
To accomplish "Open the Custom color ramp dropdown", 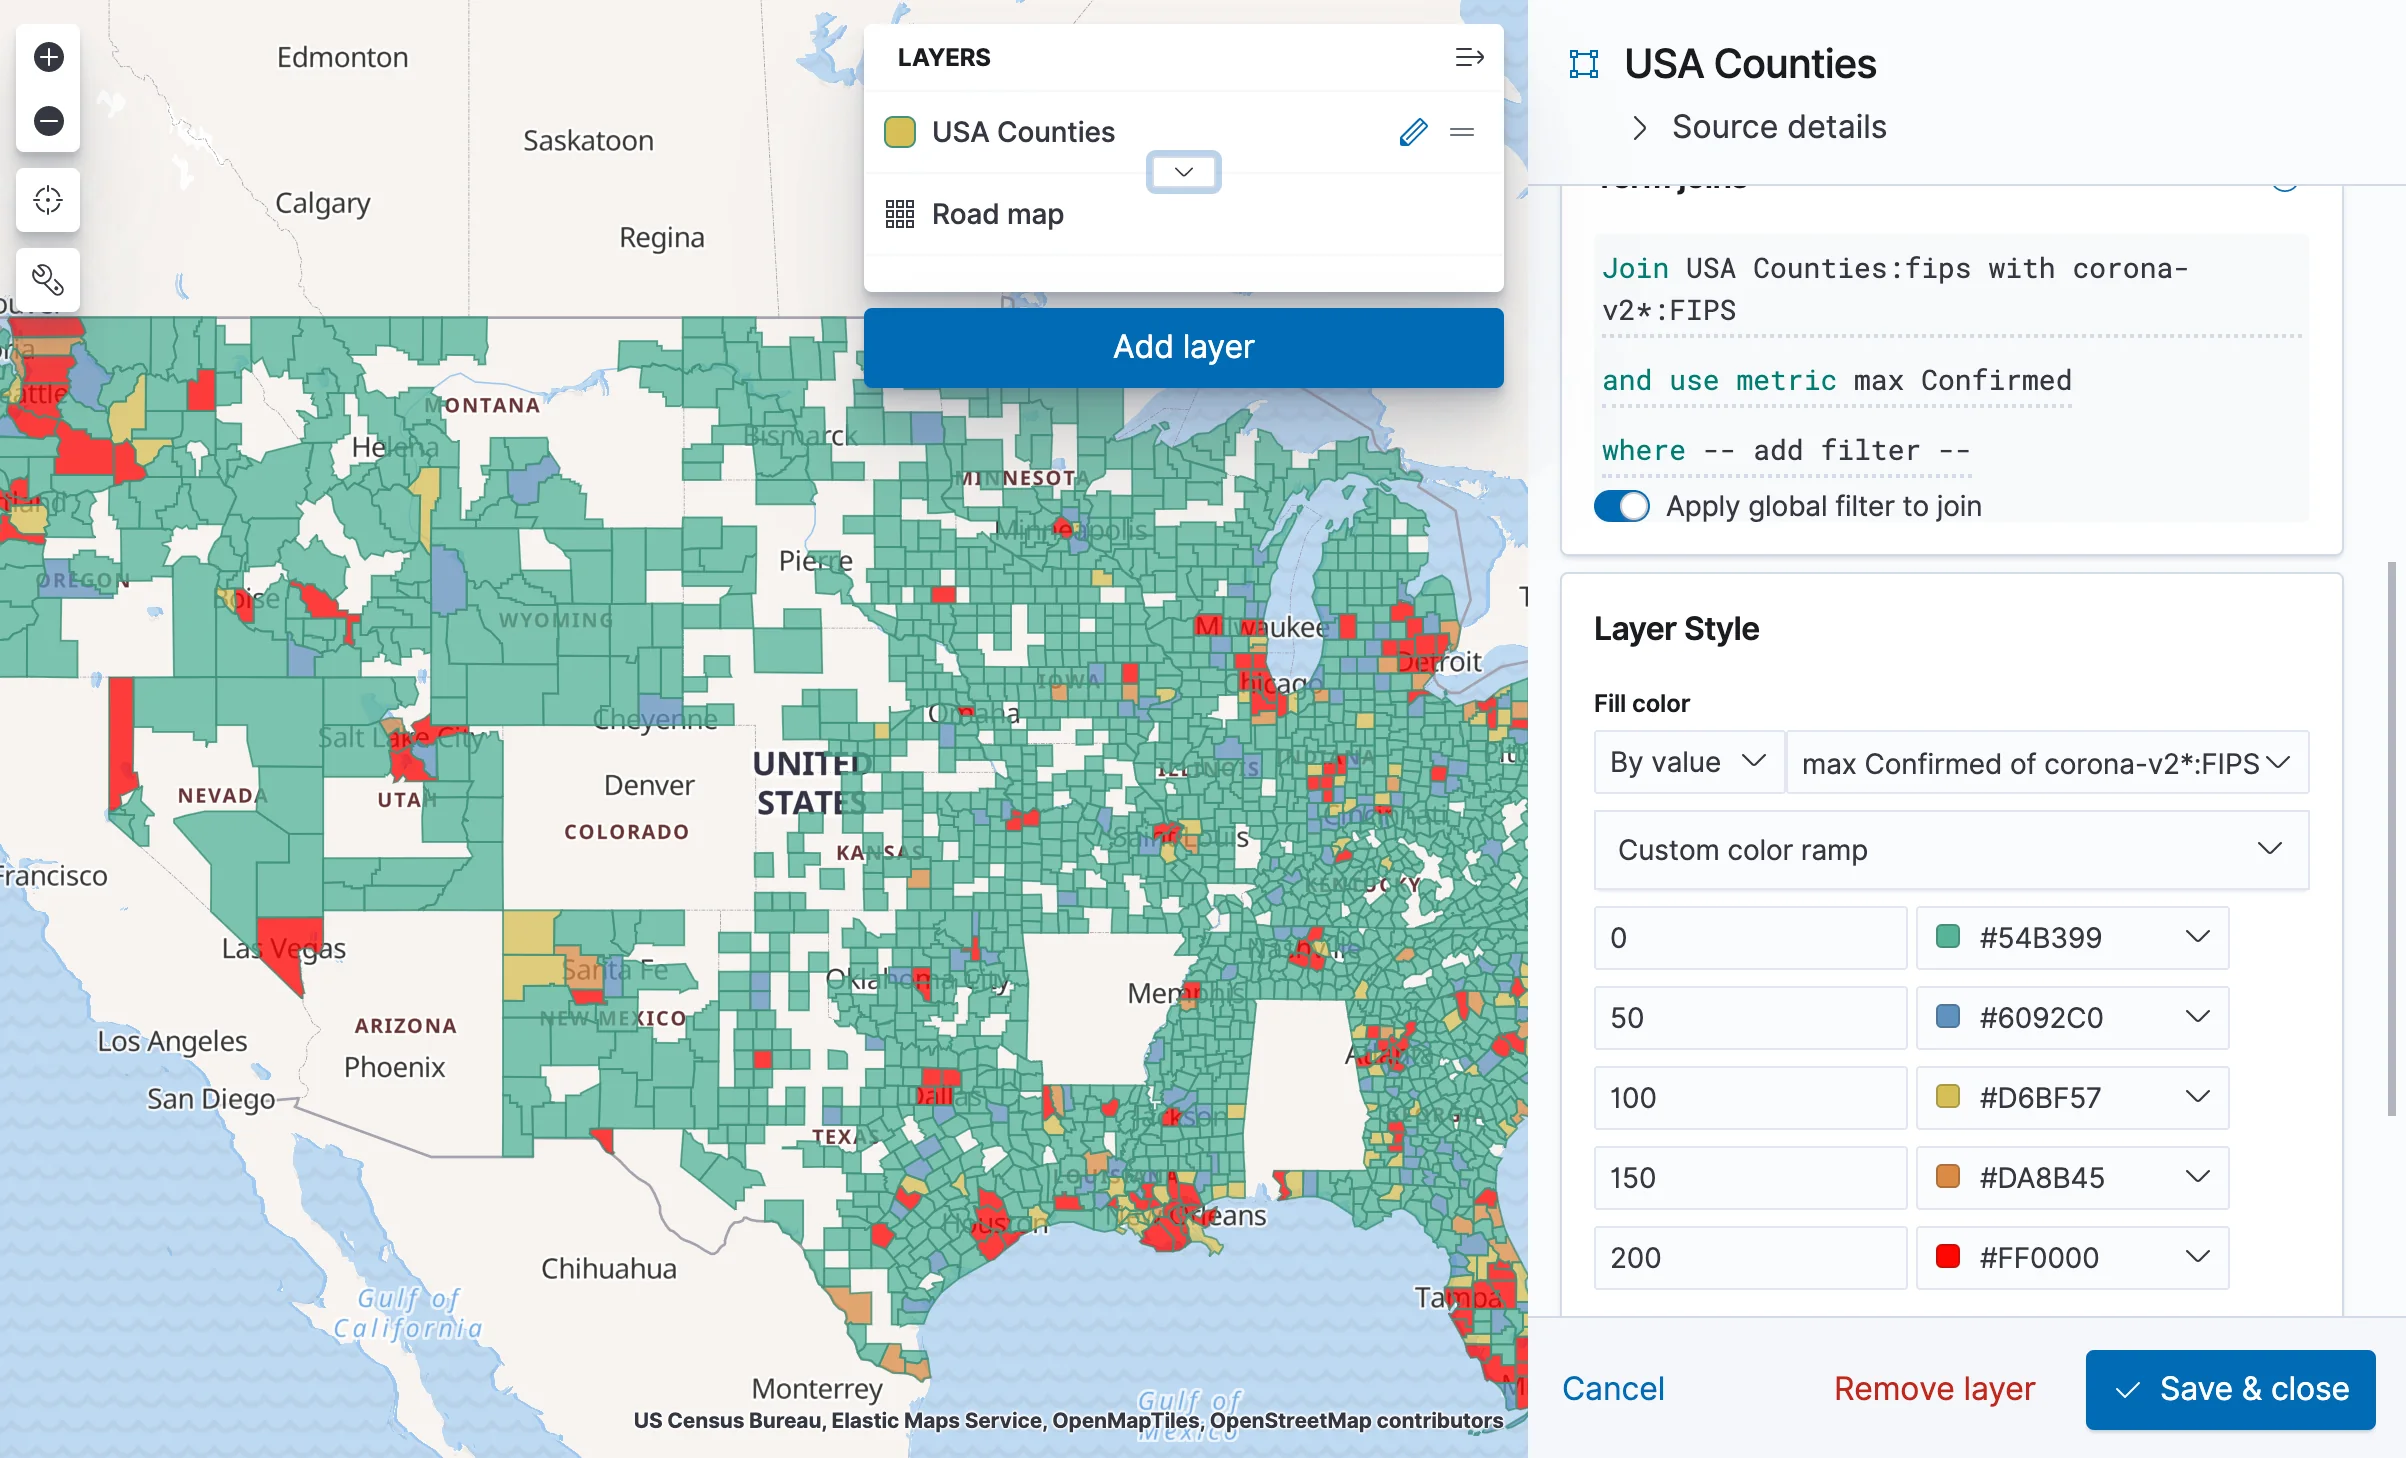I will pyautogui.click(x=1950, y=850).
